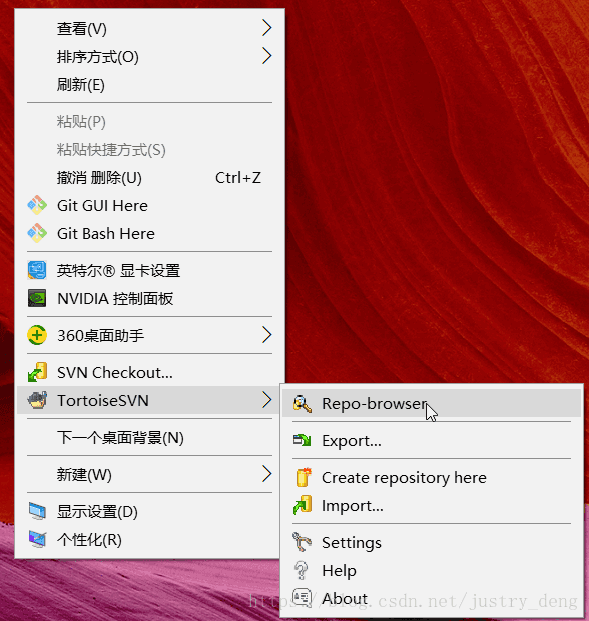The image size is (589, 621).
Task: Expand the 新建(W) submenu arrow
Action: pos(267,474)
